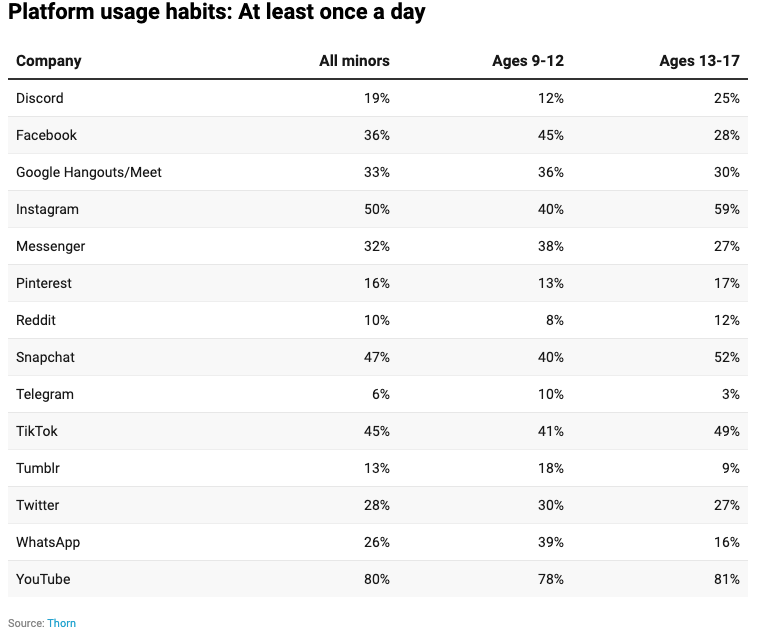This screenshot has height=630, width=765.
Task: Click the Twitter row name
Action: pos(38,505)
